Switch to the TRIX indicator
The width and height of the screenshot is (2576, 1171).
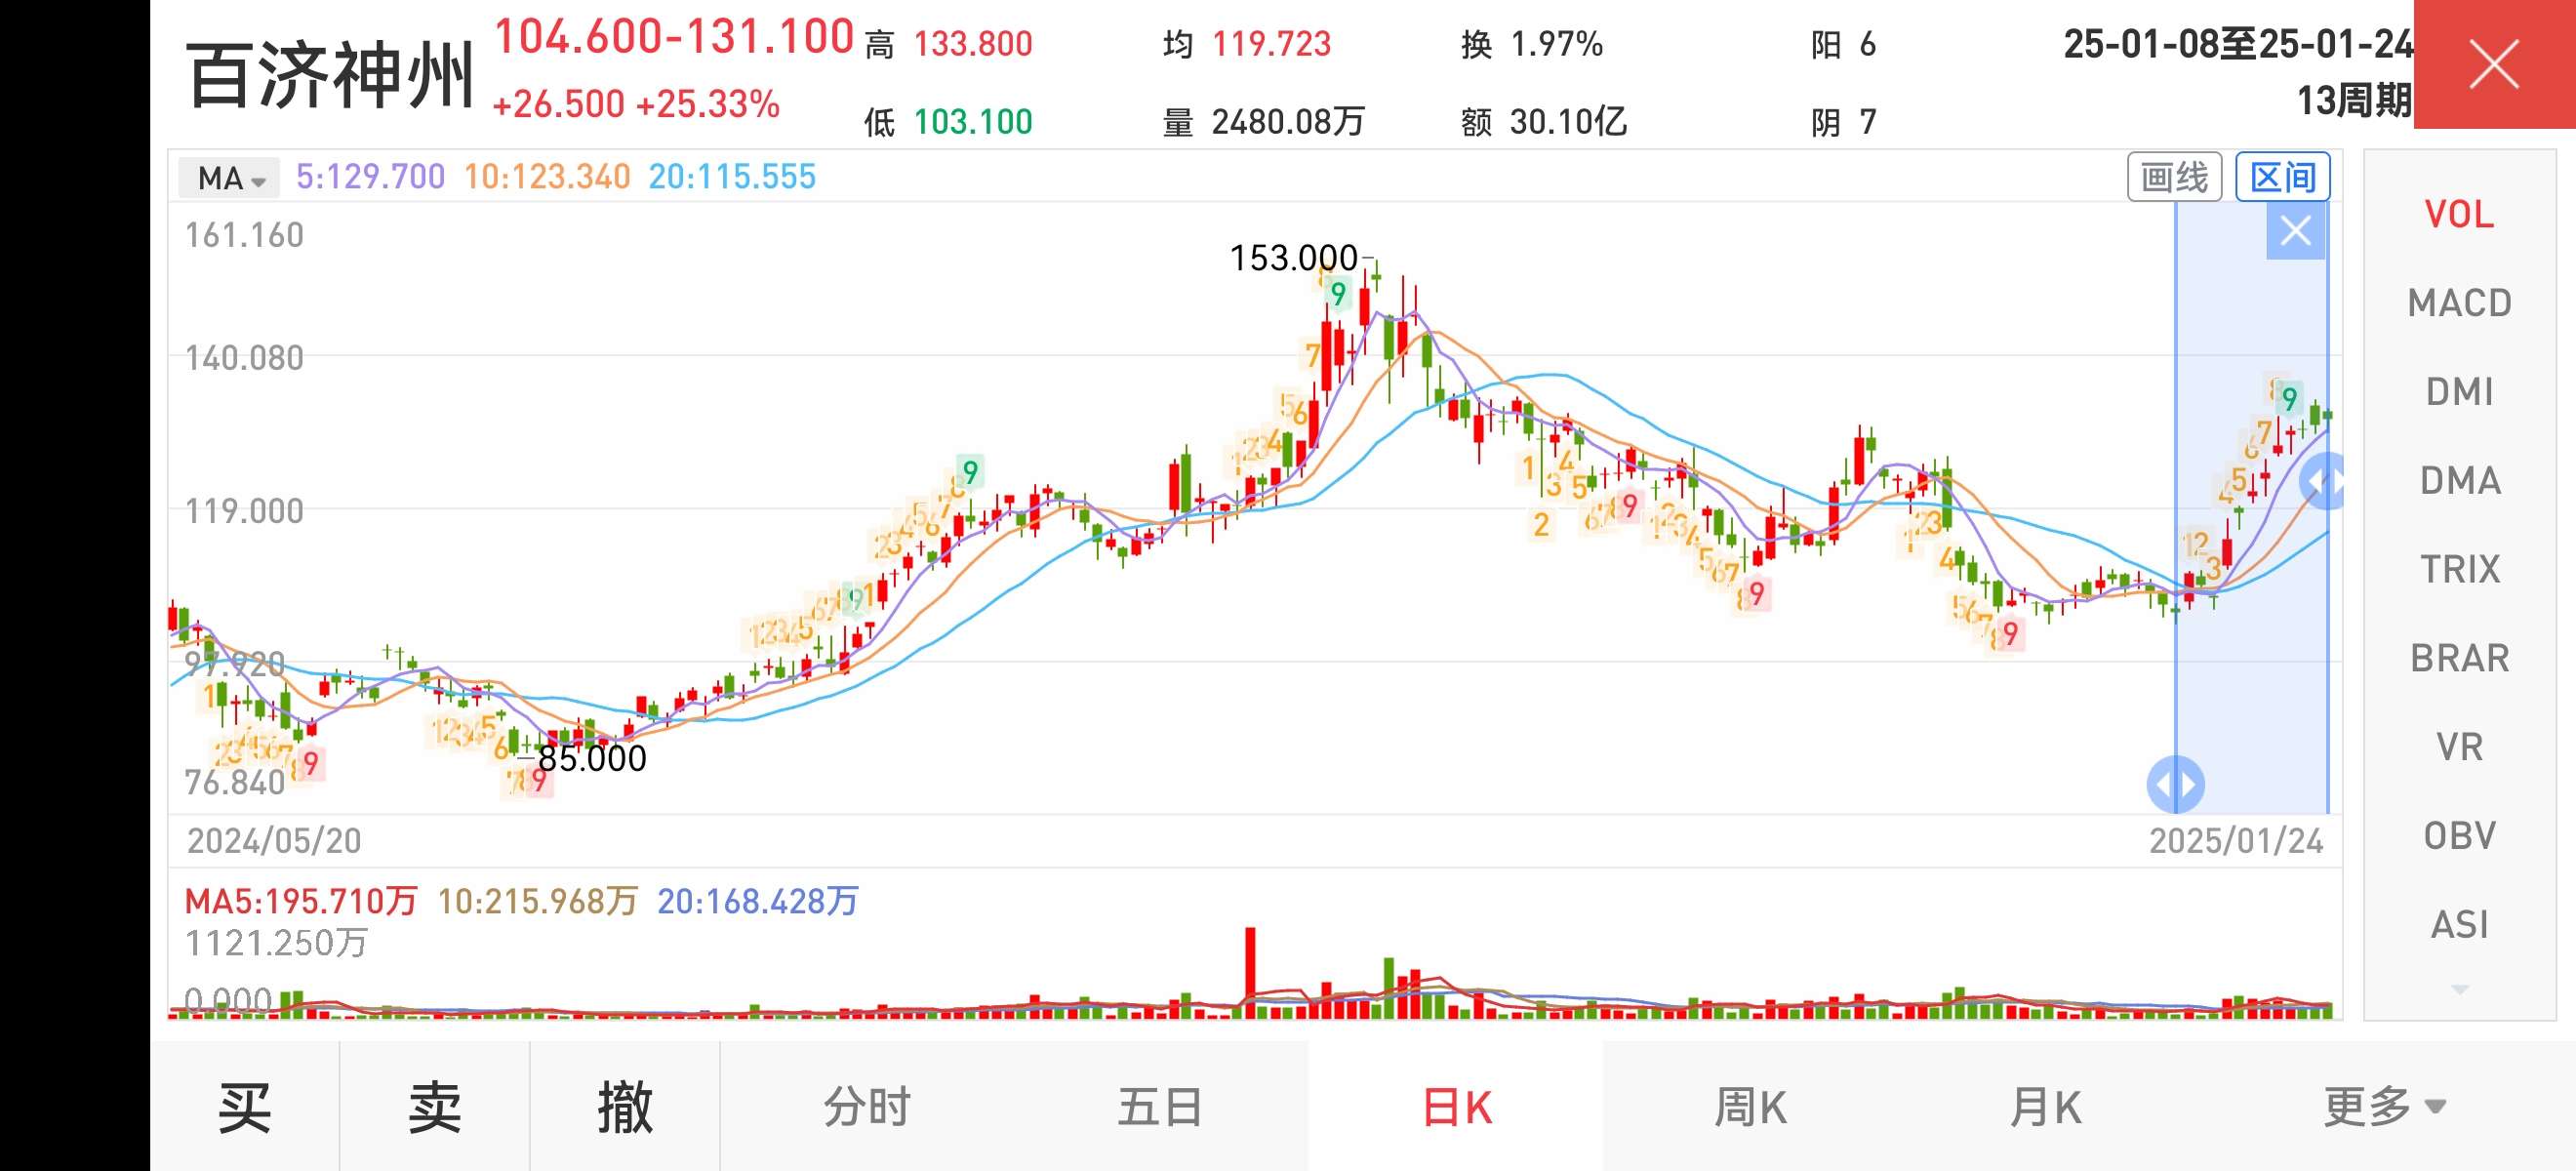coord(2459,570)
